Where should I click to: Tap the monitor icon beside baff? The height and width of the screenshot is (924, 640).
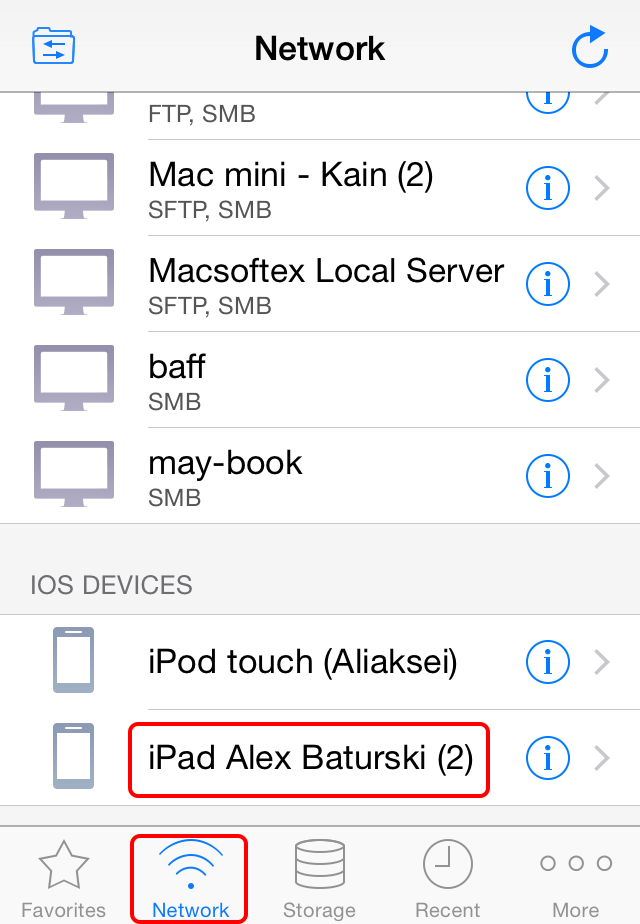coord(74,379)
